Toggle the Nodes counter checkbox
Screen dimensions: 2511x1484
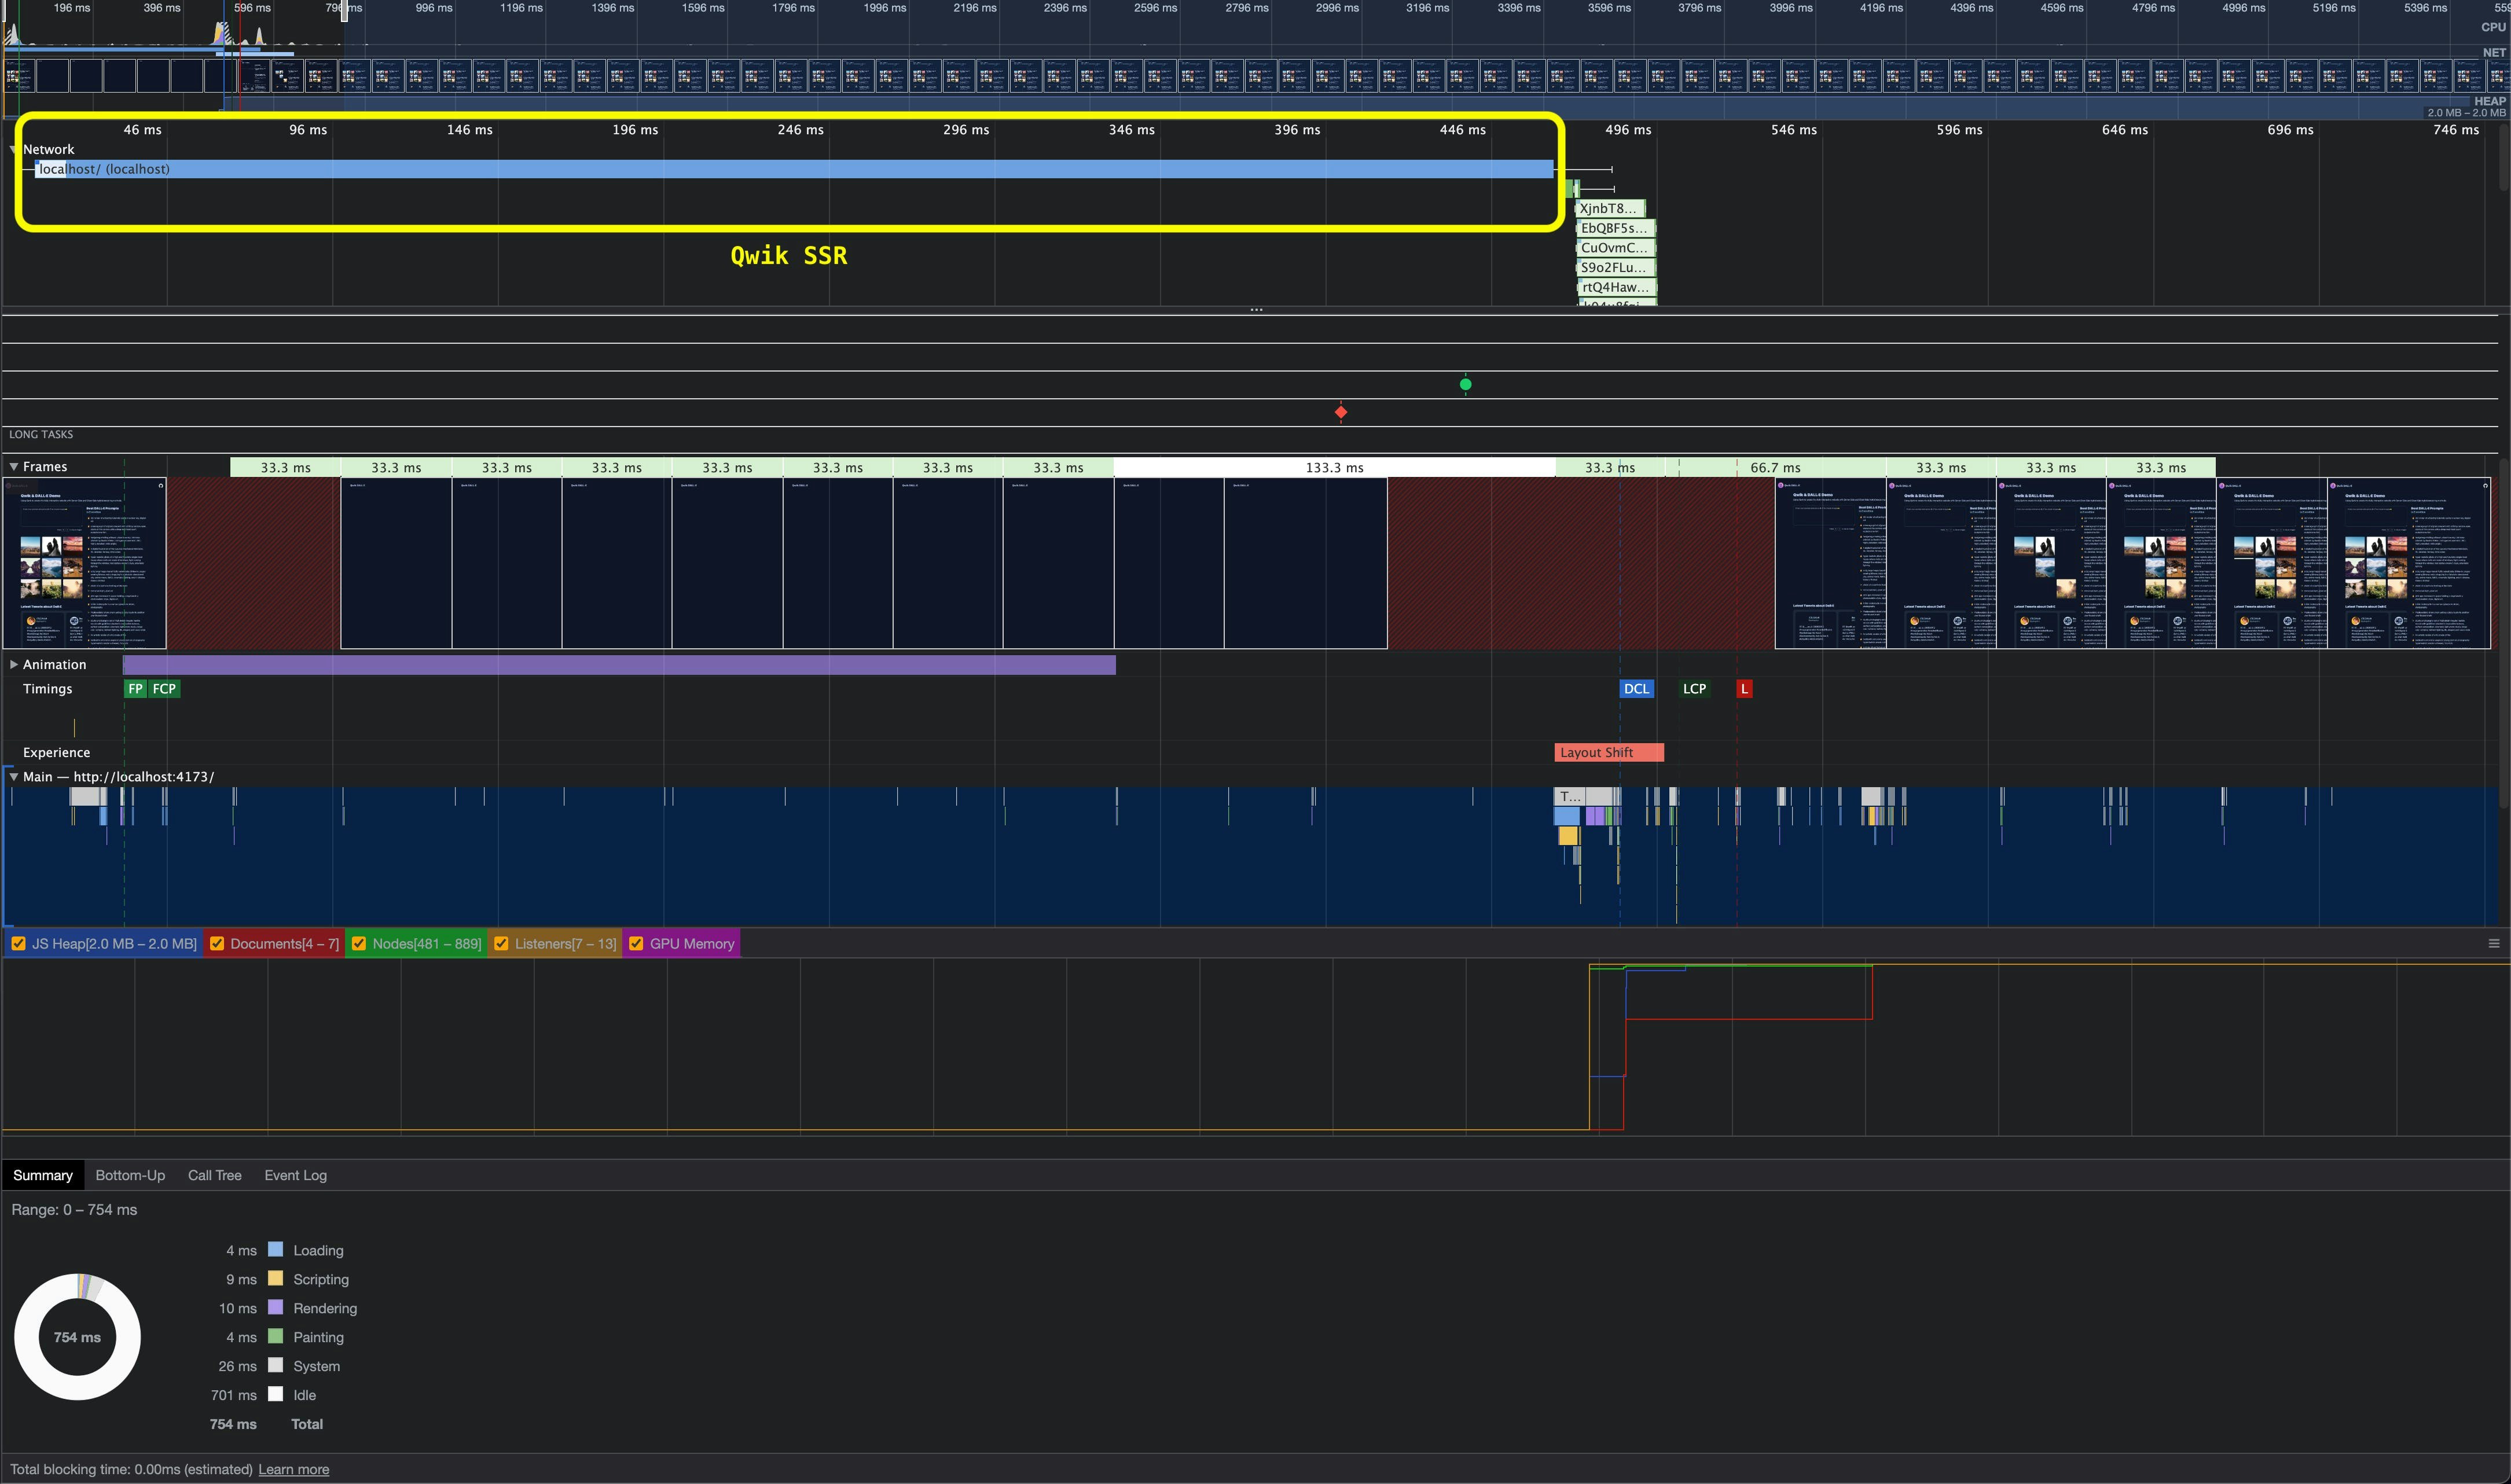coord(359,944)
